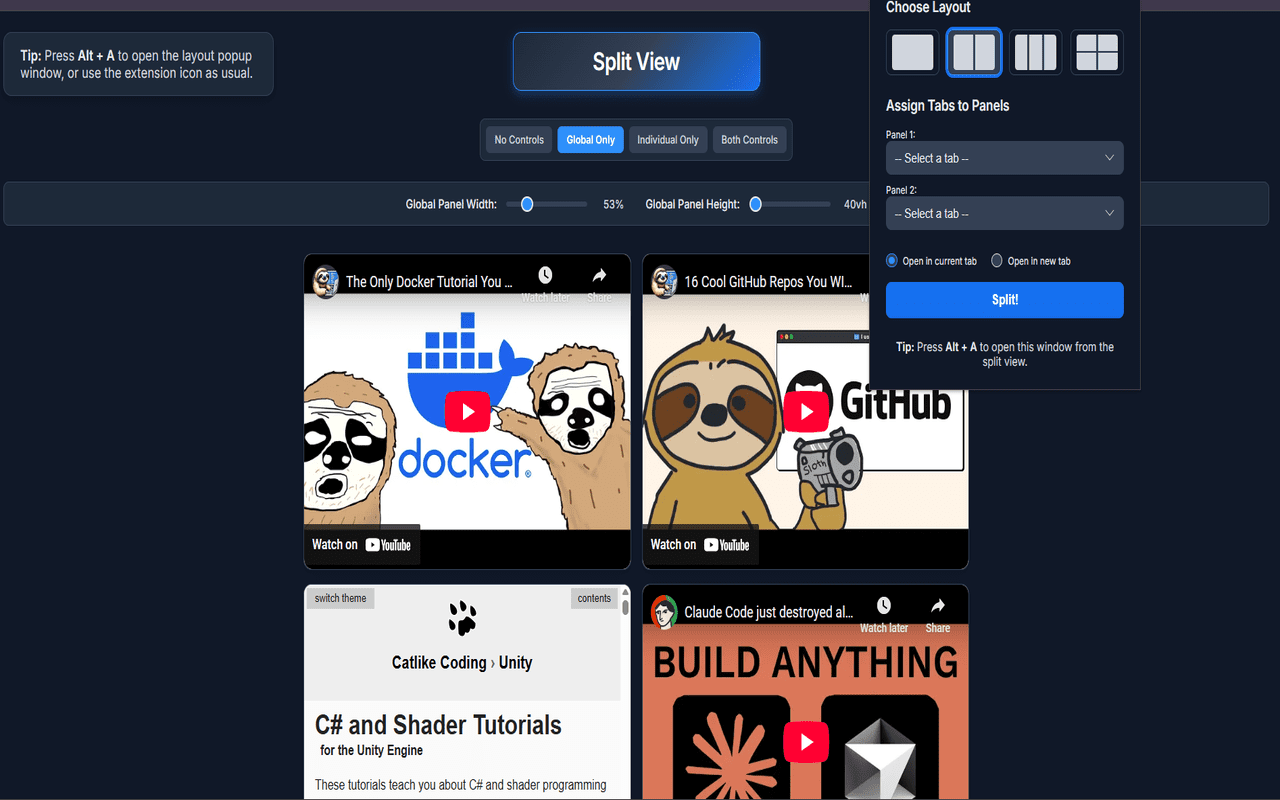Select the Open in new tab radio button
The image size is (1280, 800).
coord(997,261)
